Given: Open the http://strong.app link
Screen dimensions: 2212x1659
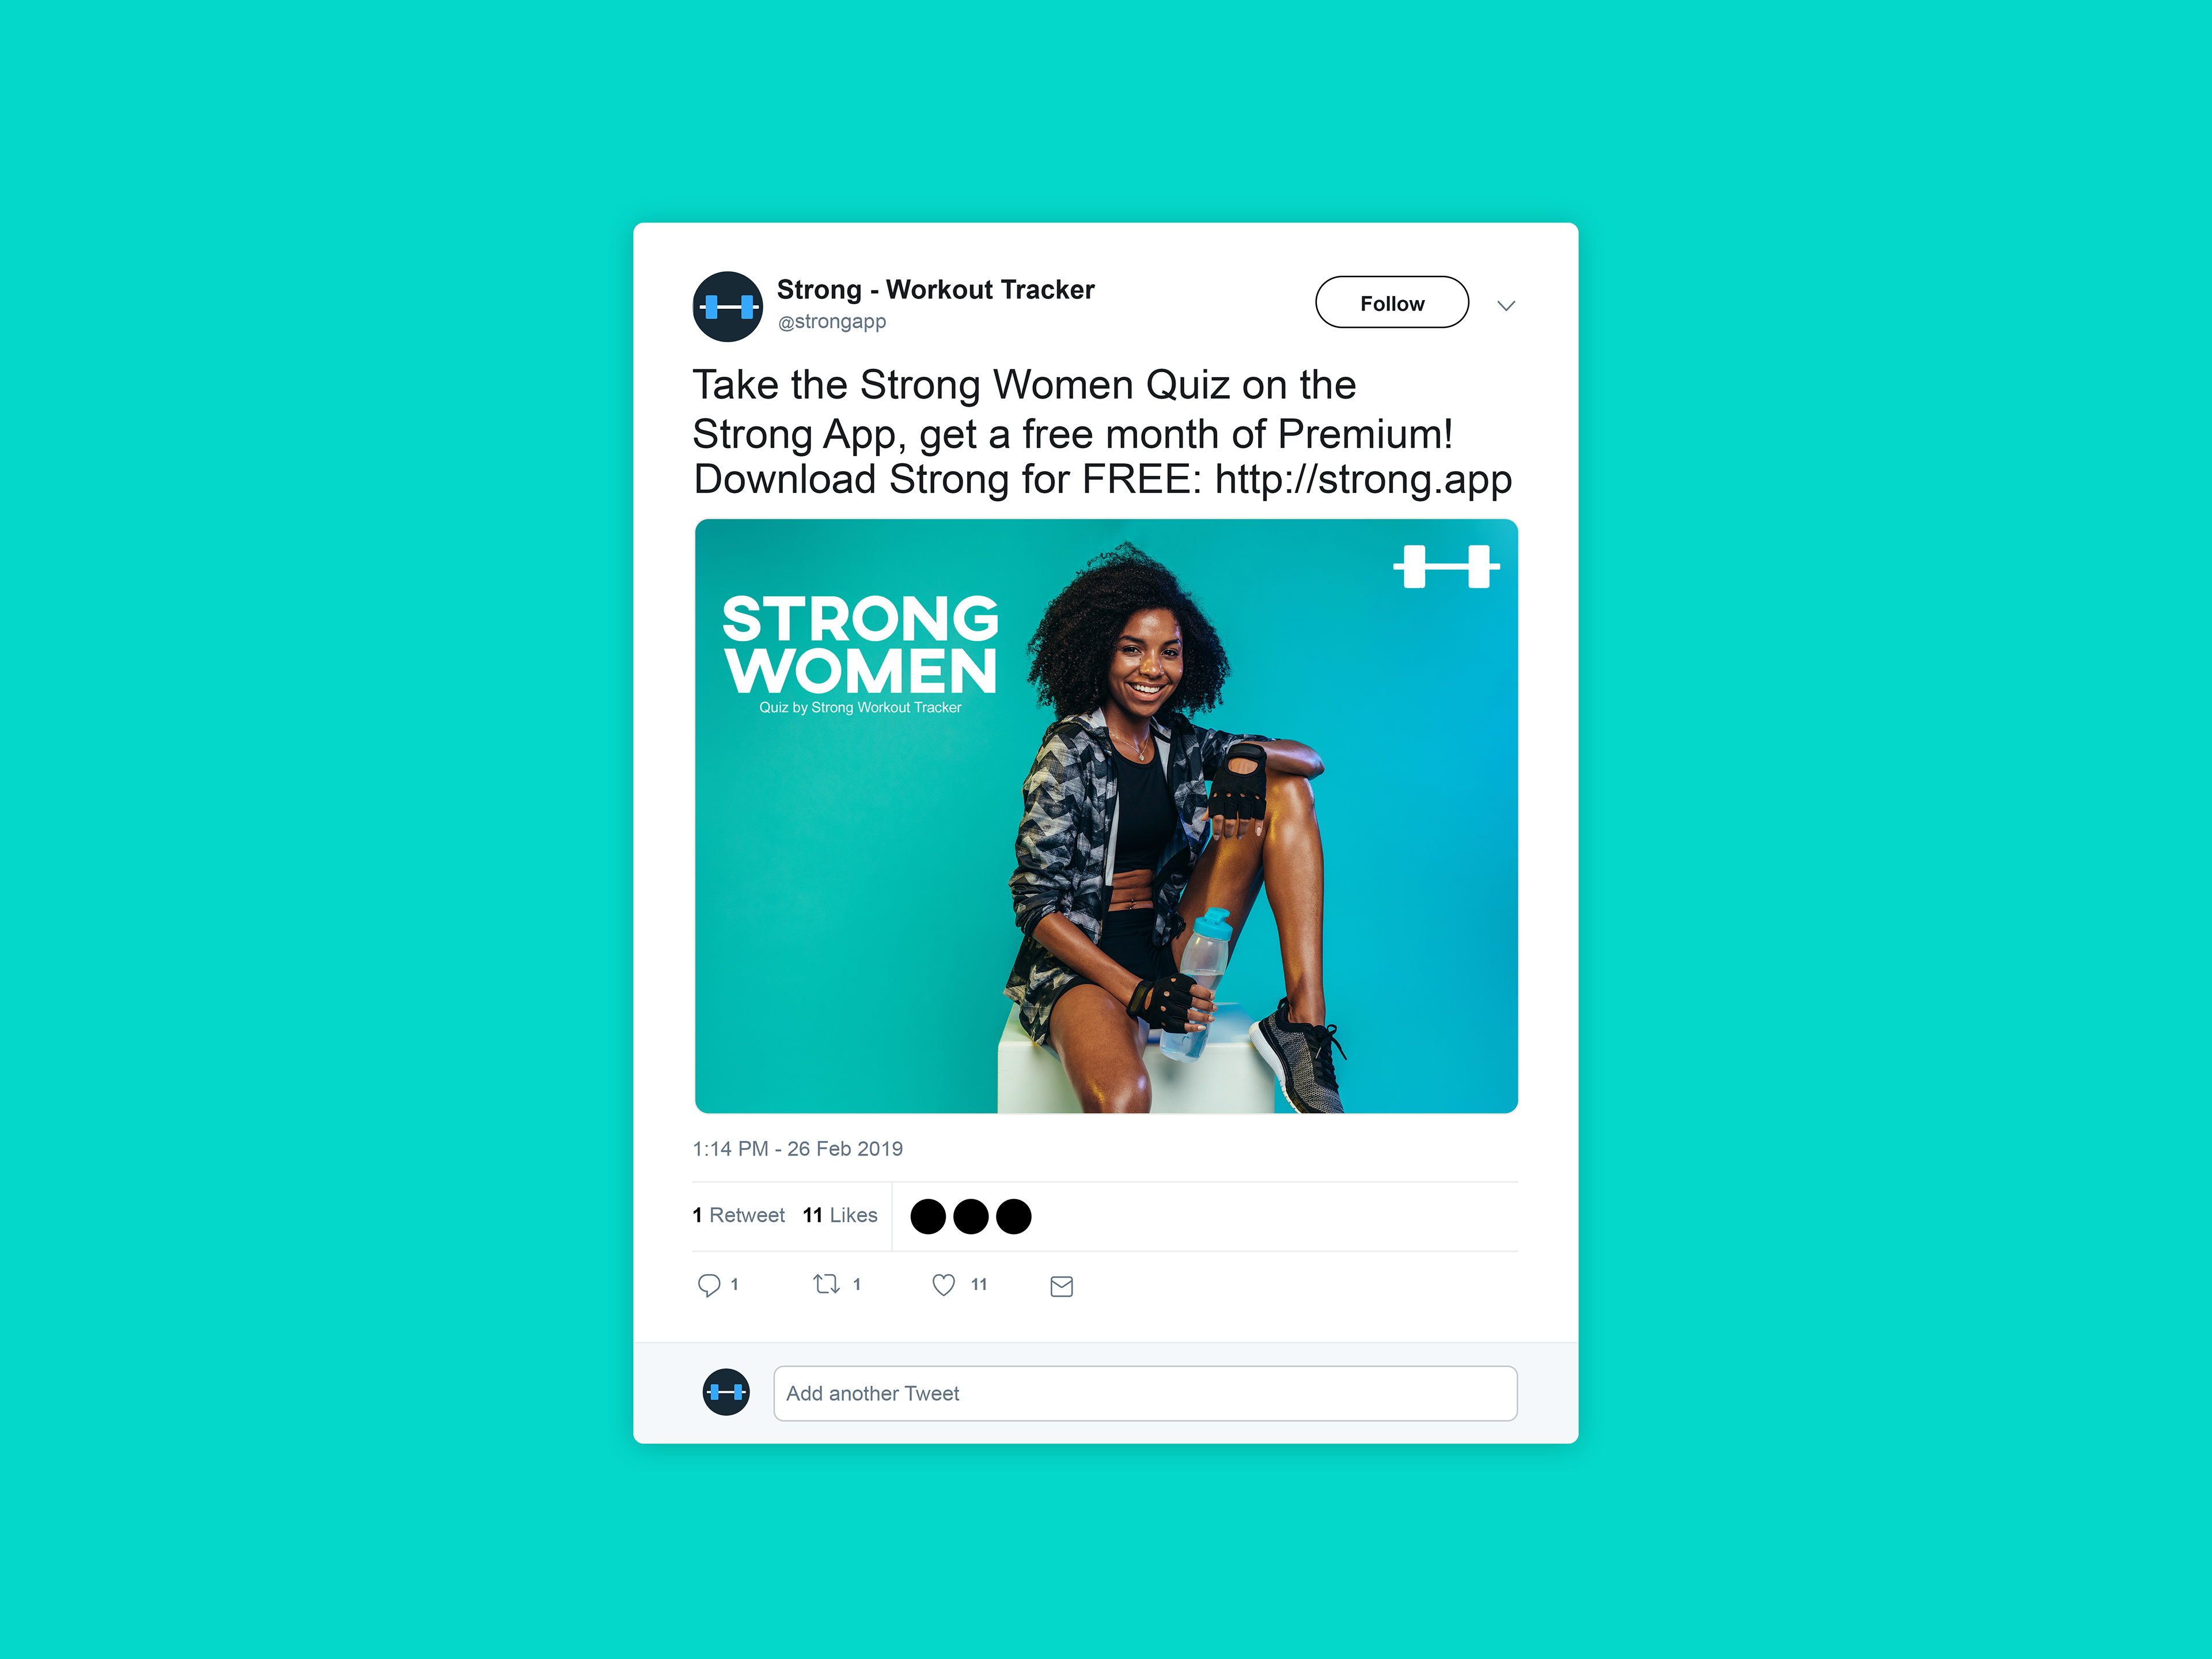Looking at the screenshot, I should [1363, 479].
